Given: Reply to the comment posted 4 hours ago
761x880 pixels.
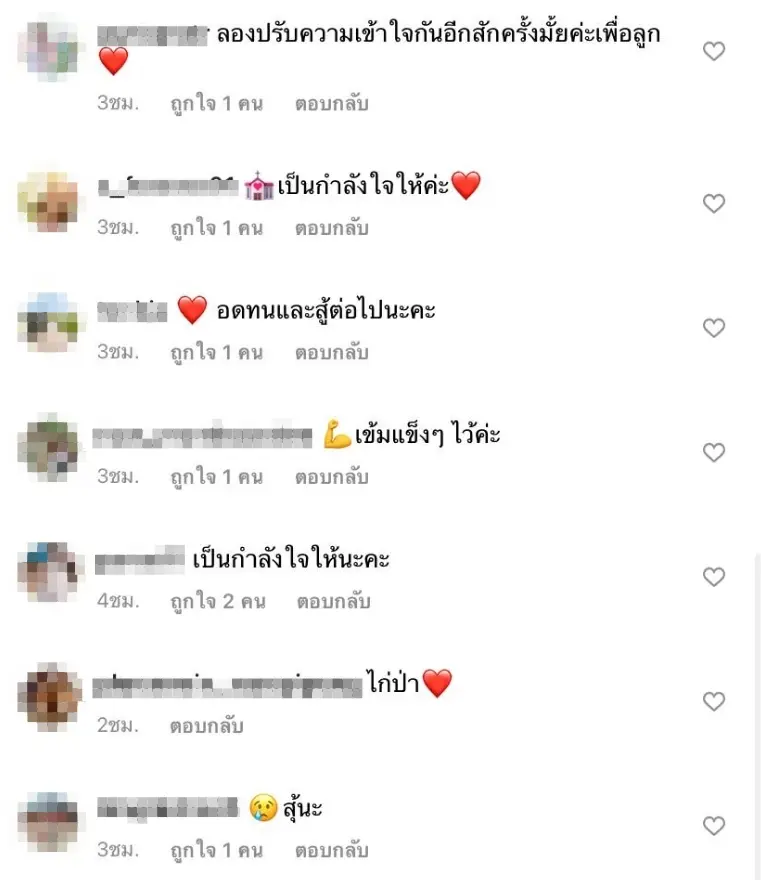Looking at the screenshot, I should click(333, 602).
